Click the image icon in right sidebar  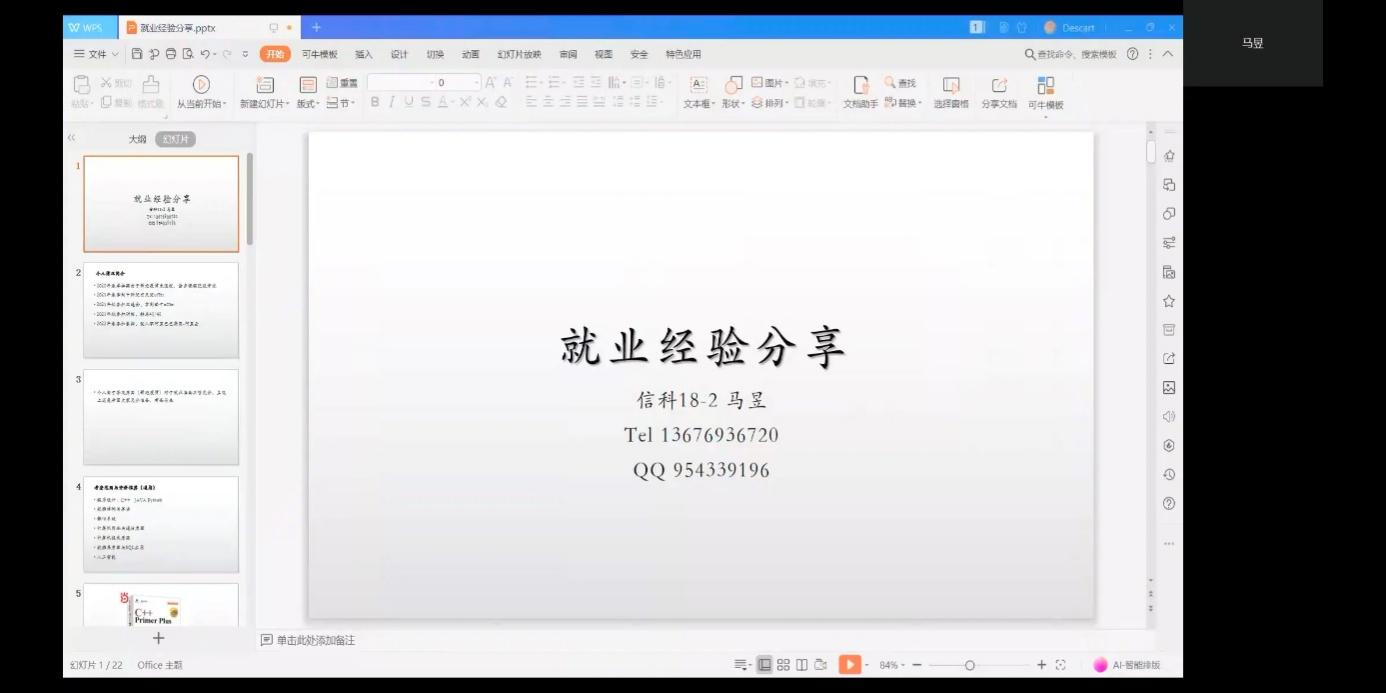click(1169, 387)
